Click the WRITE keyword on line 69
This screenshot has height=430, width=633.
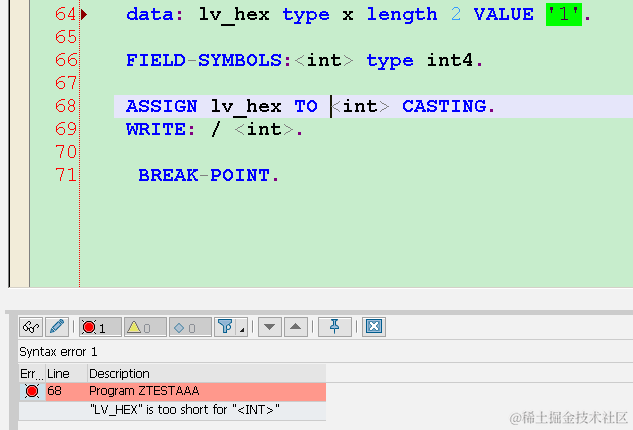point(156,130)
